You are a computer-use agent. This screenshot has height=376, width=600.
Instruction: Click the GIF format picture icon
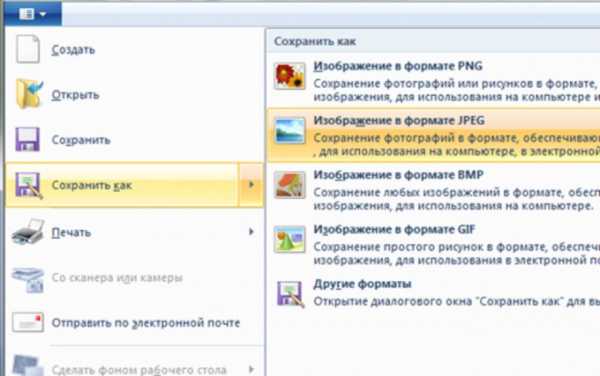pyautogui.click(x=290, y=239)
